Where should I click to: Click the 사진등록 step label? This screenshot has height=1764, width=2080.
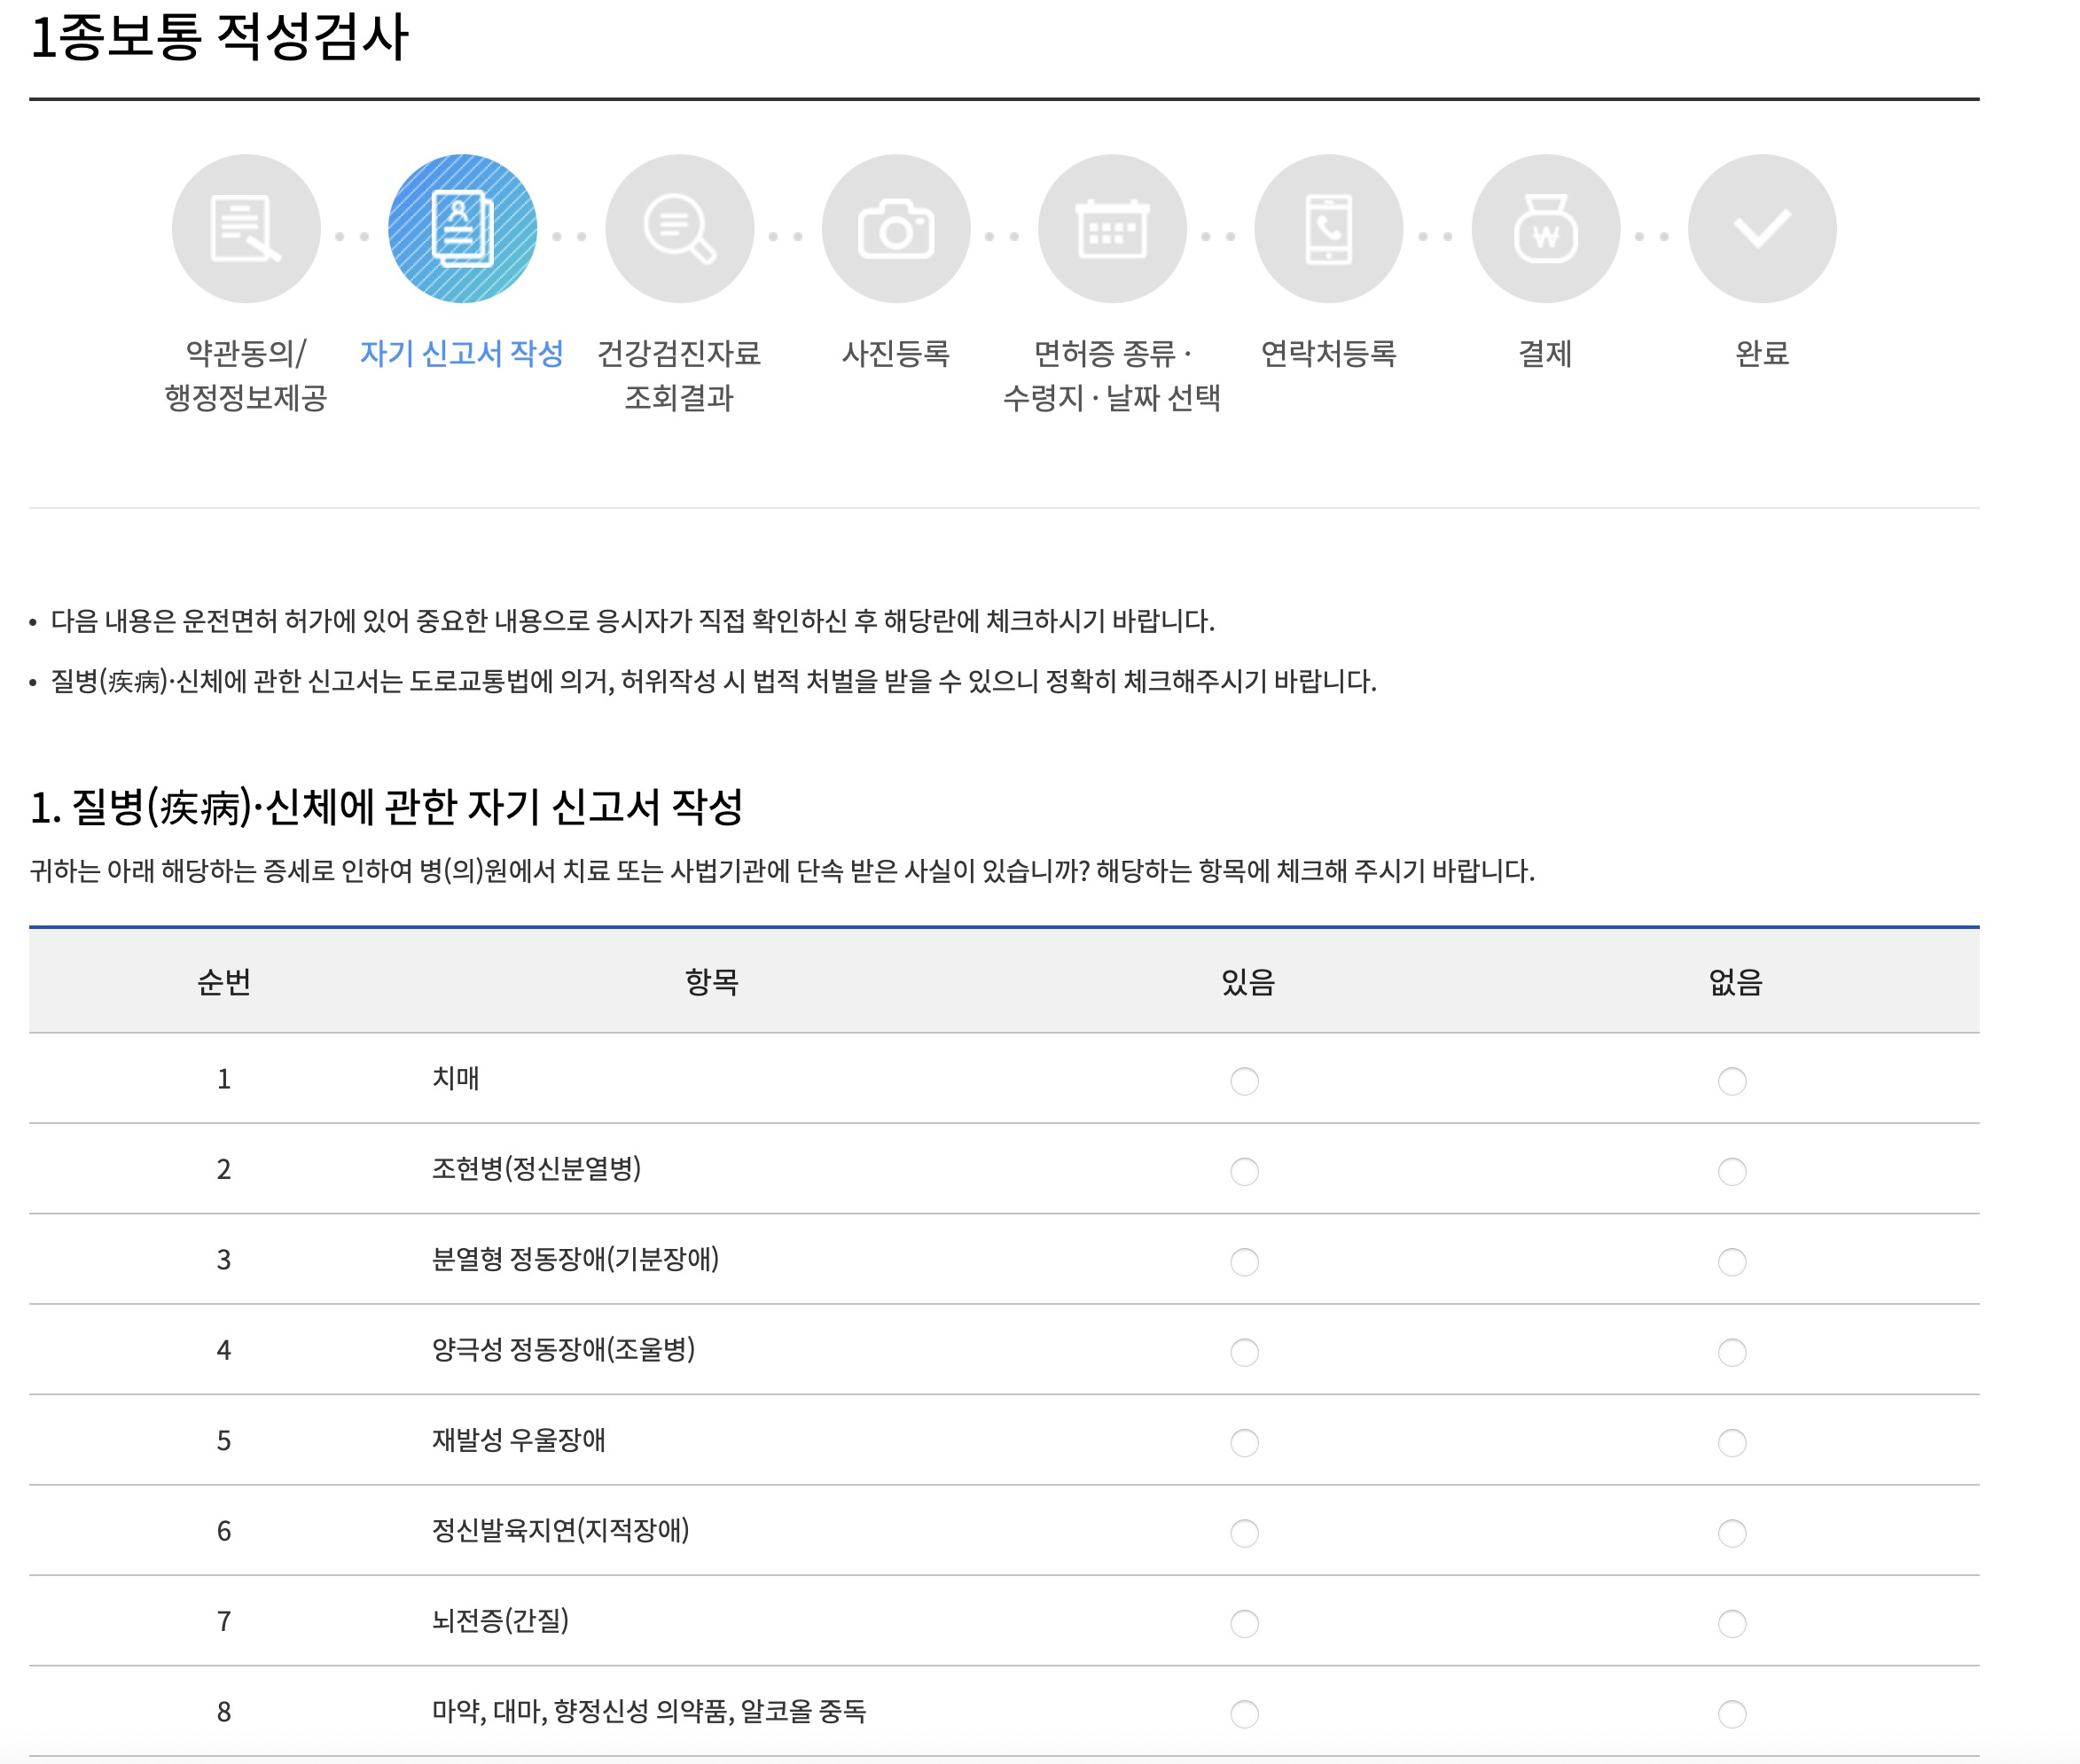pos(896,353)
